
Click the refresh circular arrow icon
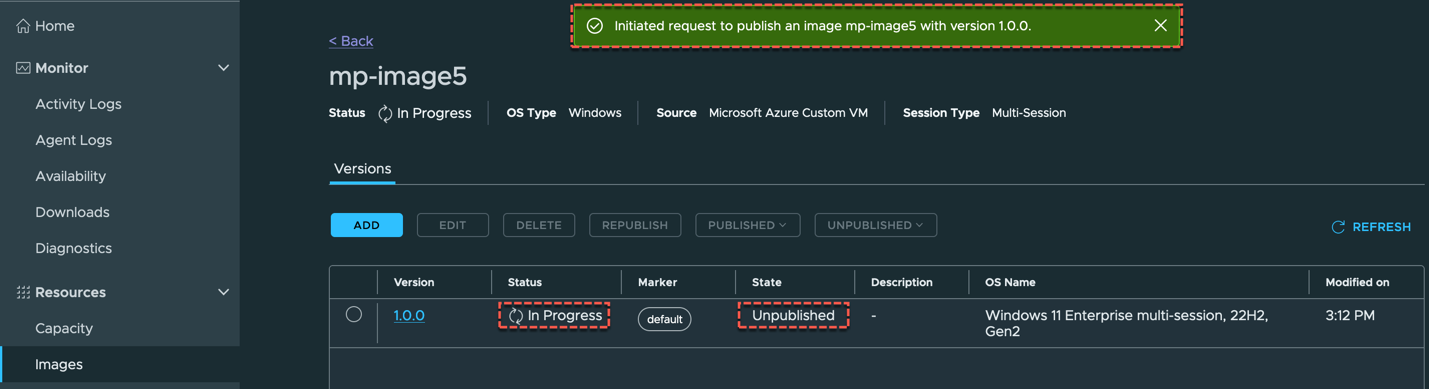click(x=1338, y=227)
